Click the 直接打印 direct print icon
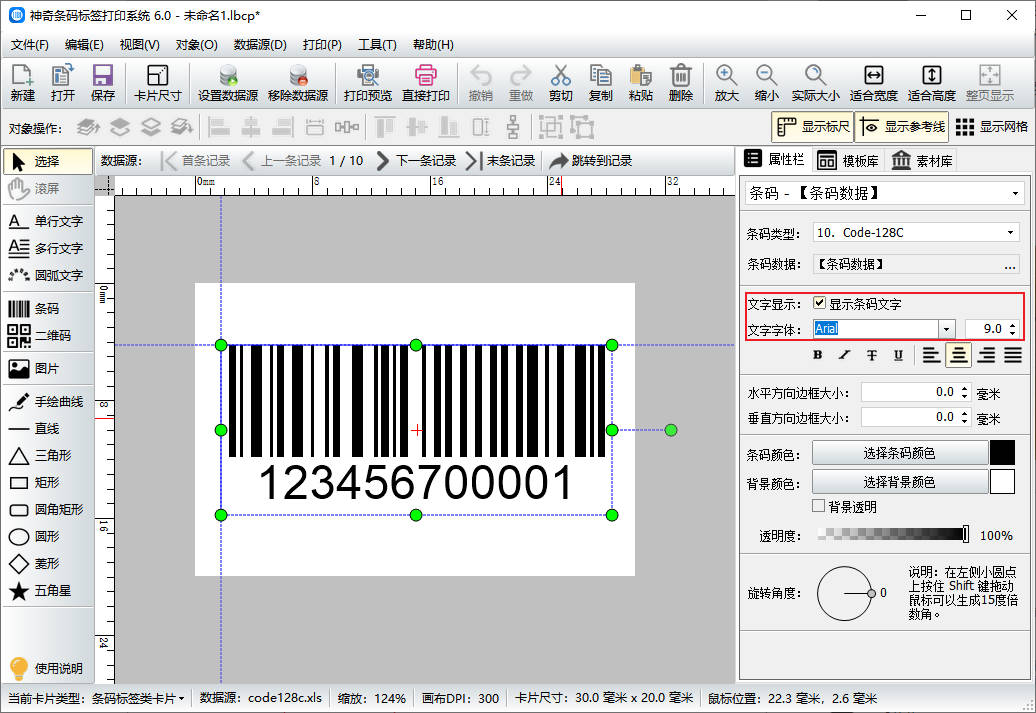Screen dimensions: 1036x713 click(x=426, y=83)
